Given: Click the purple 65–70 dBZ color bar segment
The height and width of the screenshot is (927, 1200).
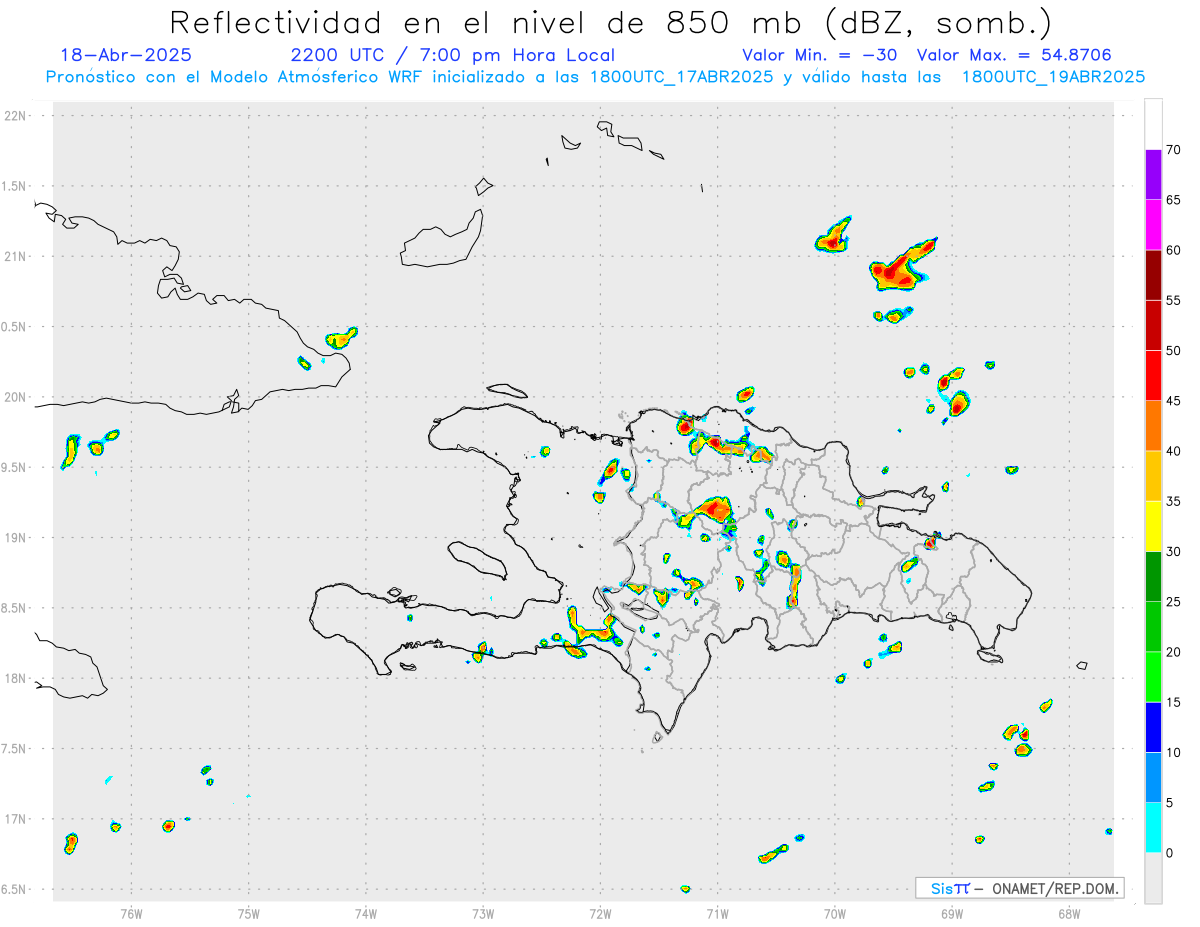Looking at the screenshot, I should click(x=1153, y=175).
